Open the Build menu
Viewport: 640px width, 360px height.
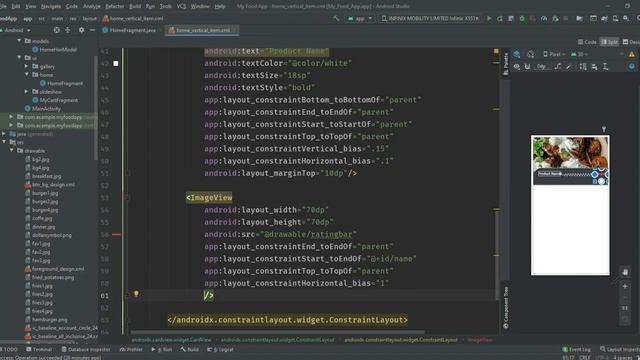135,6
